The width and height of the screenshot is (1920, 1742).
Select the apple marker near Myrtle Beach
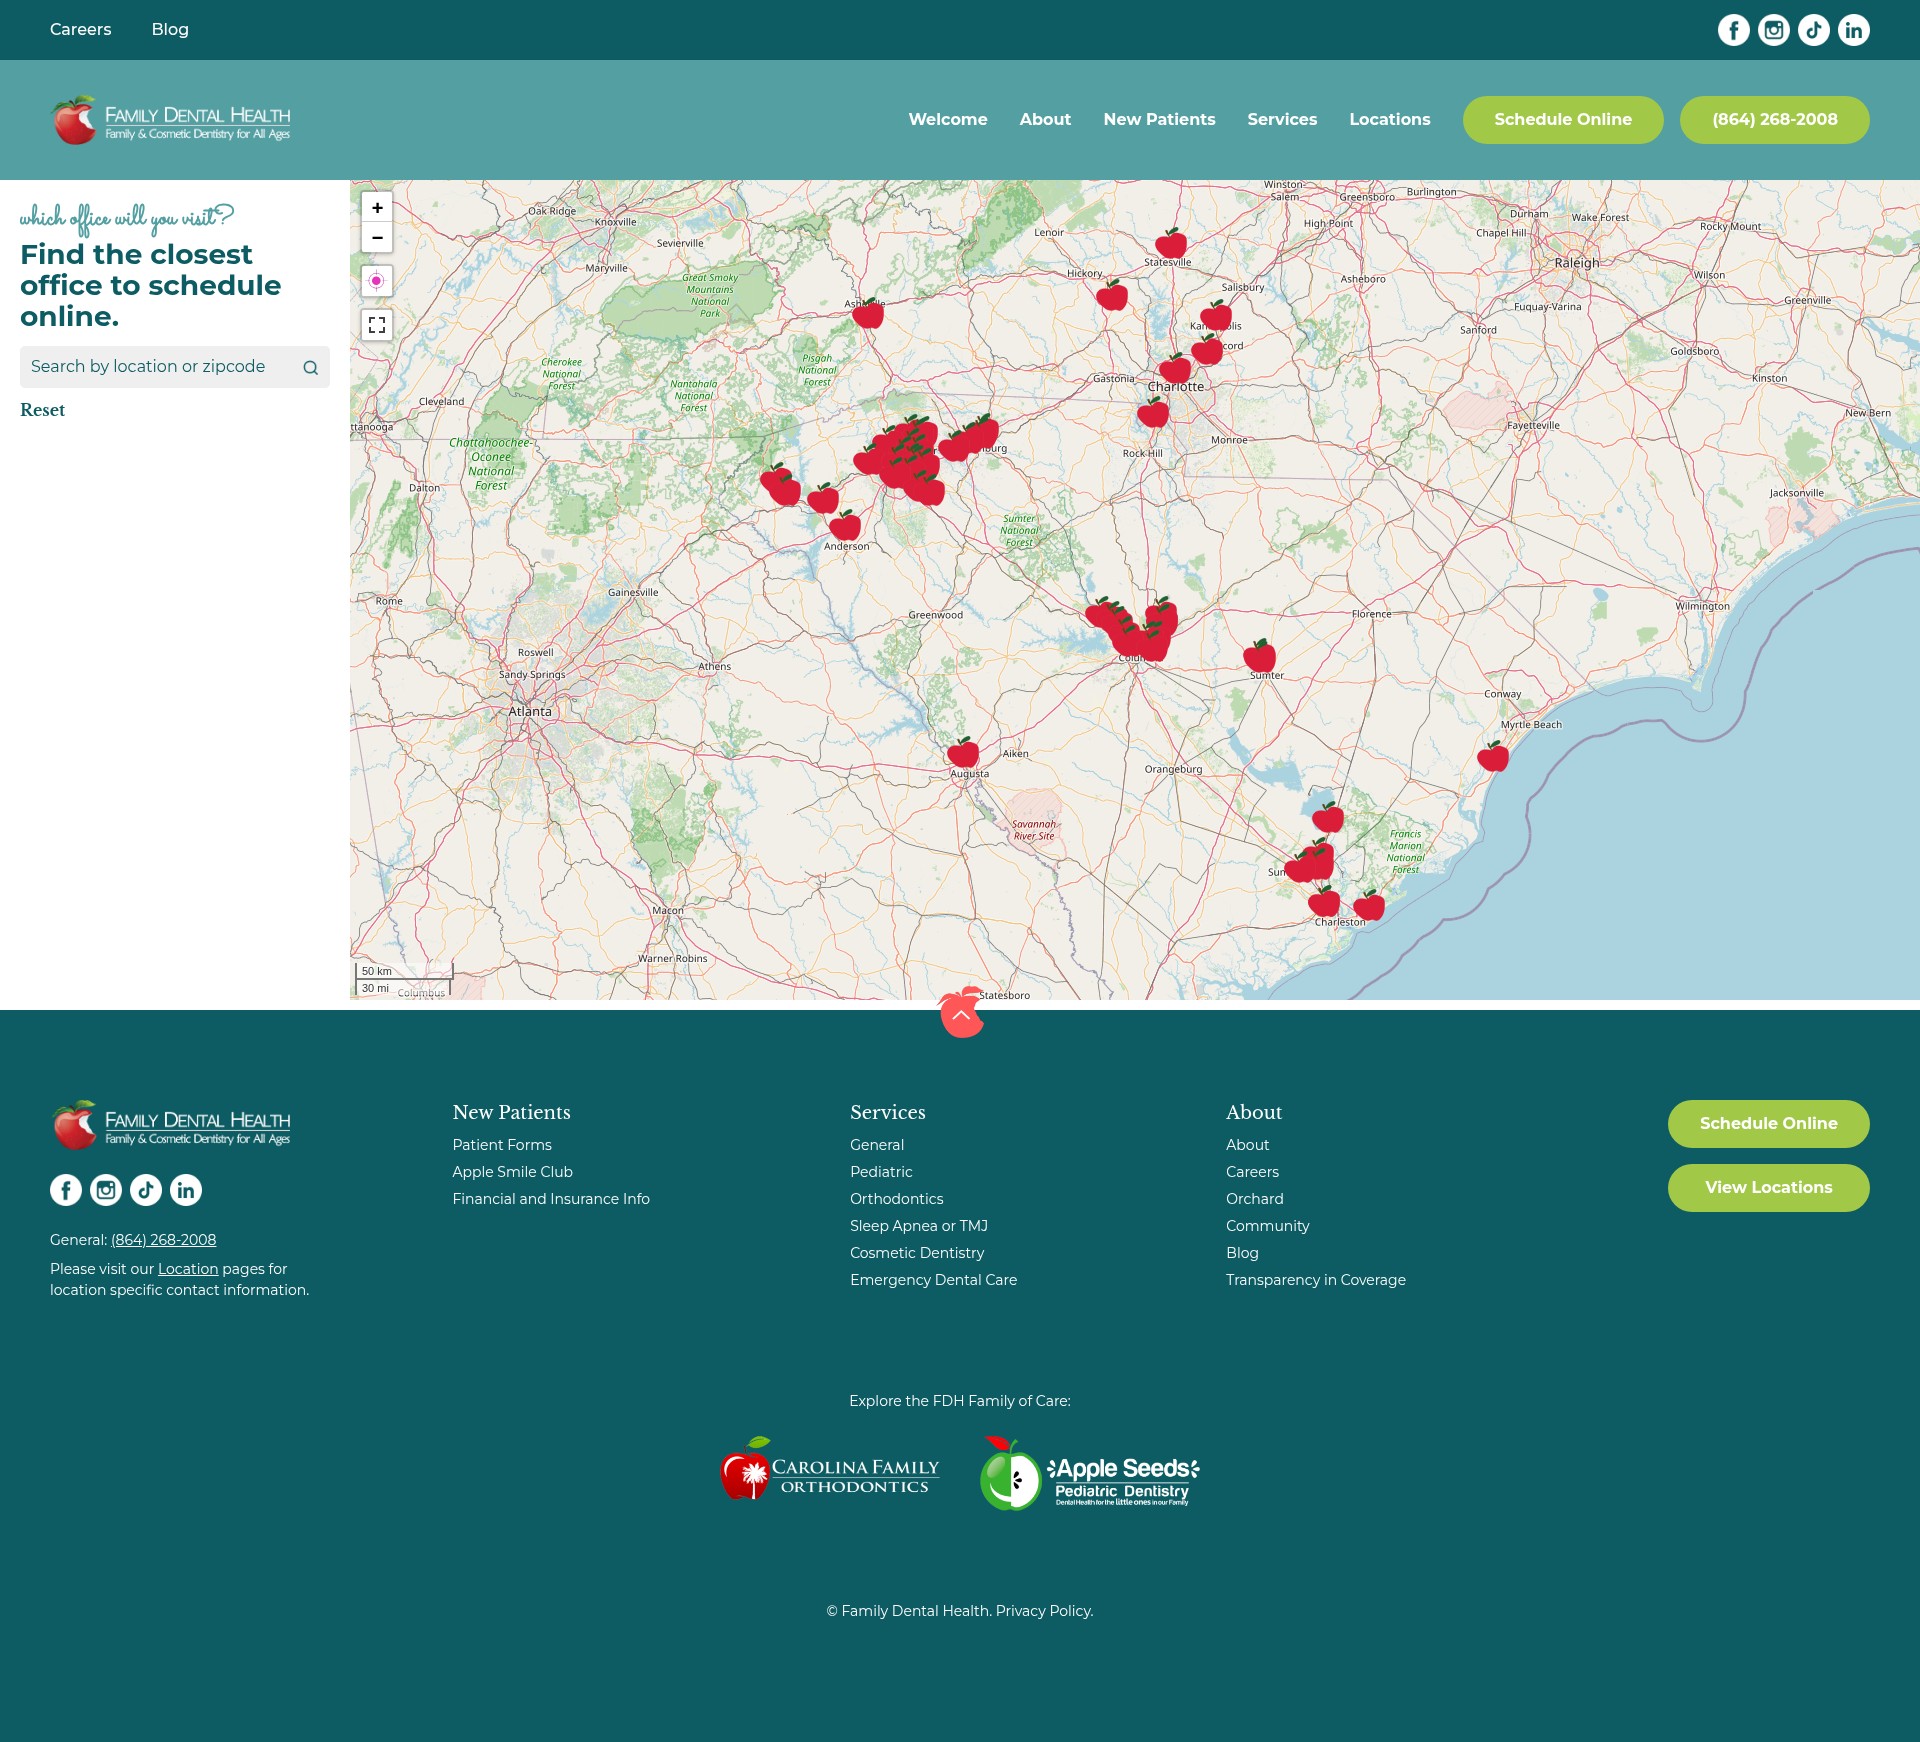(1493, 757)
